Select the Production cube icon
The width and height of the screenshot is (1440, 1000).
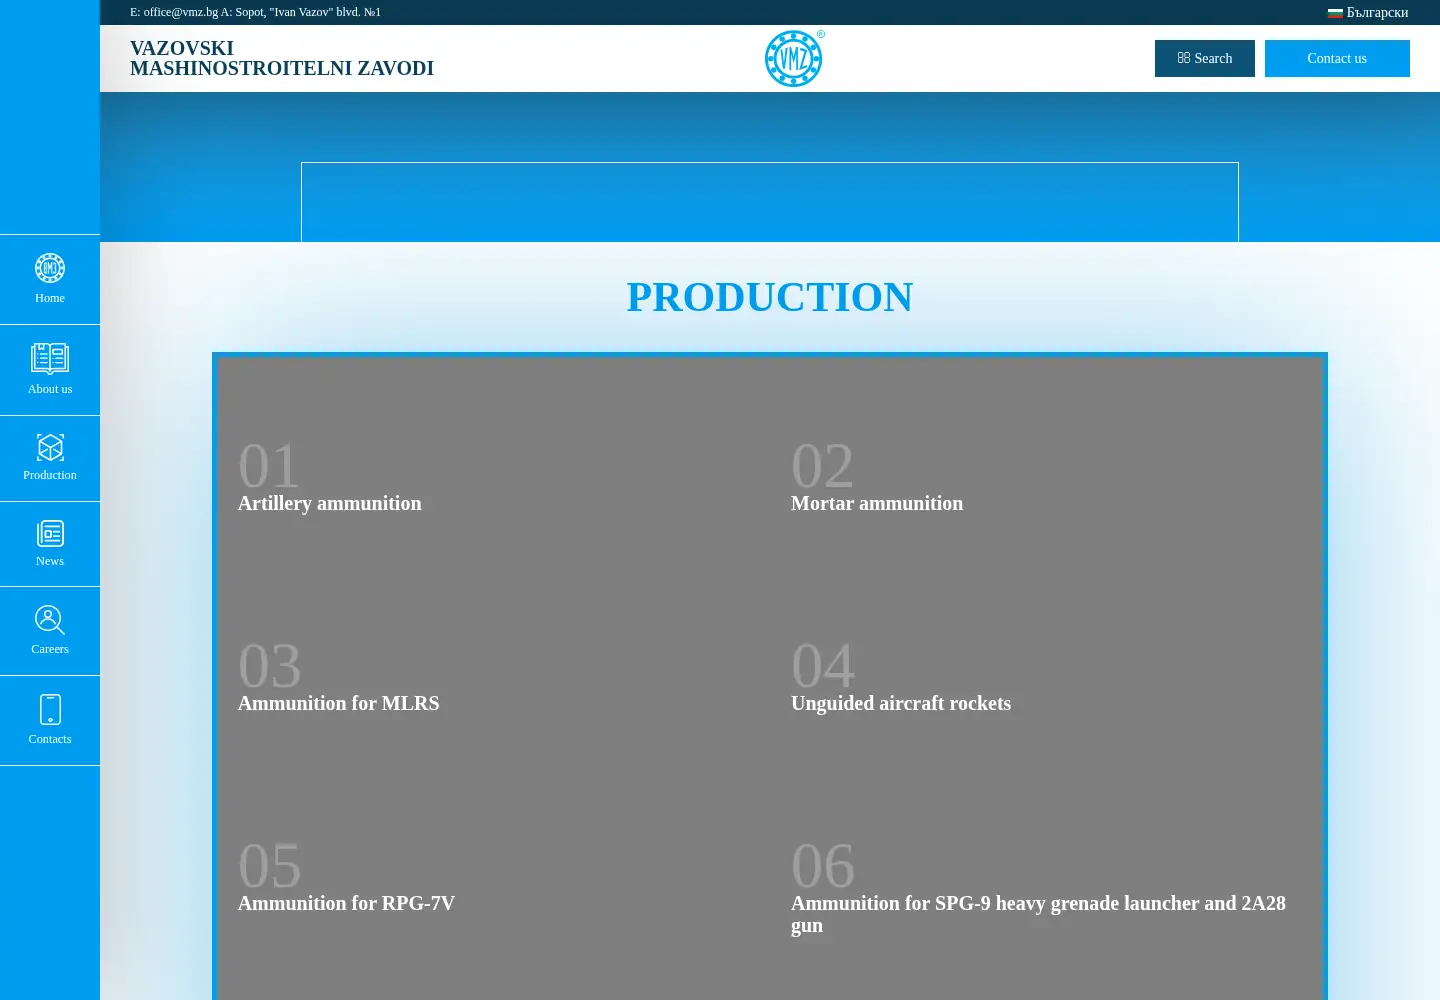coord(50,447)
